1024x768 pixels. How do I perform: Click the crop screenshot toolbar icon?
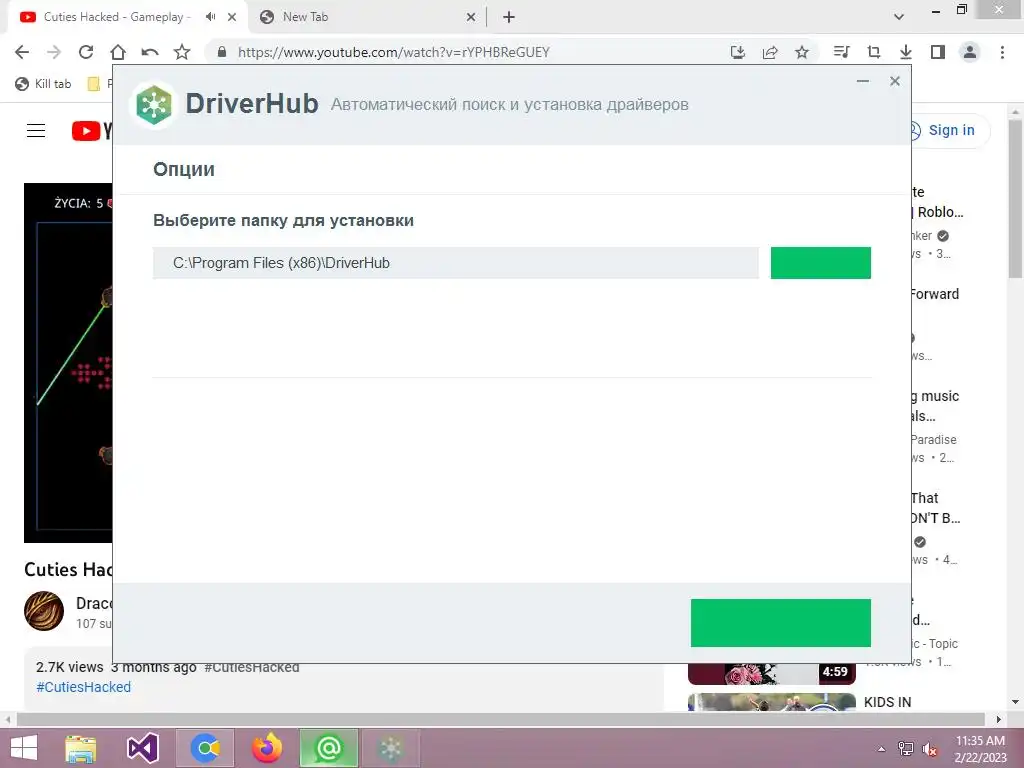873,52
